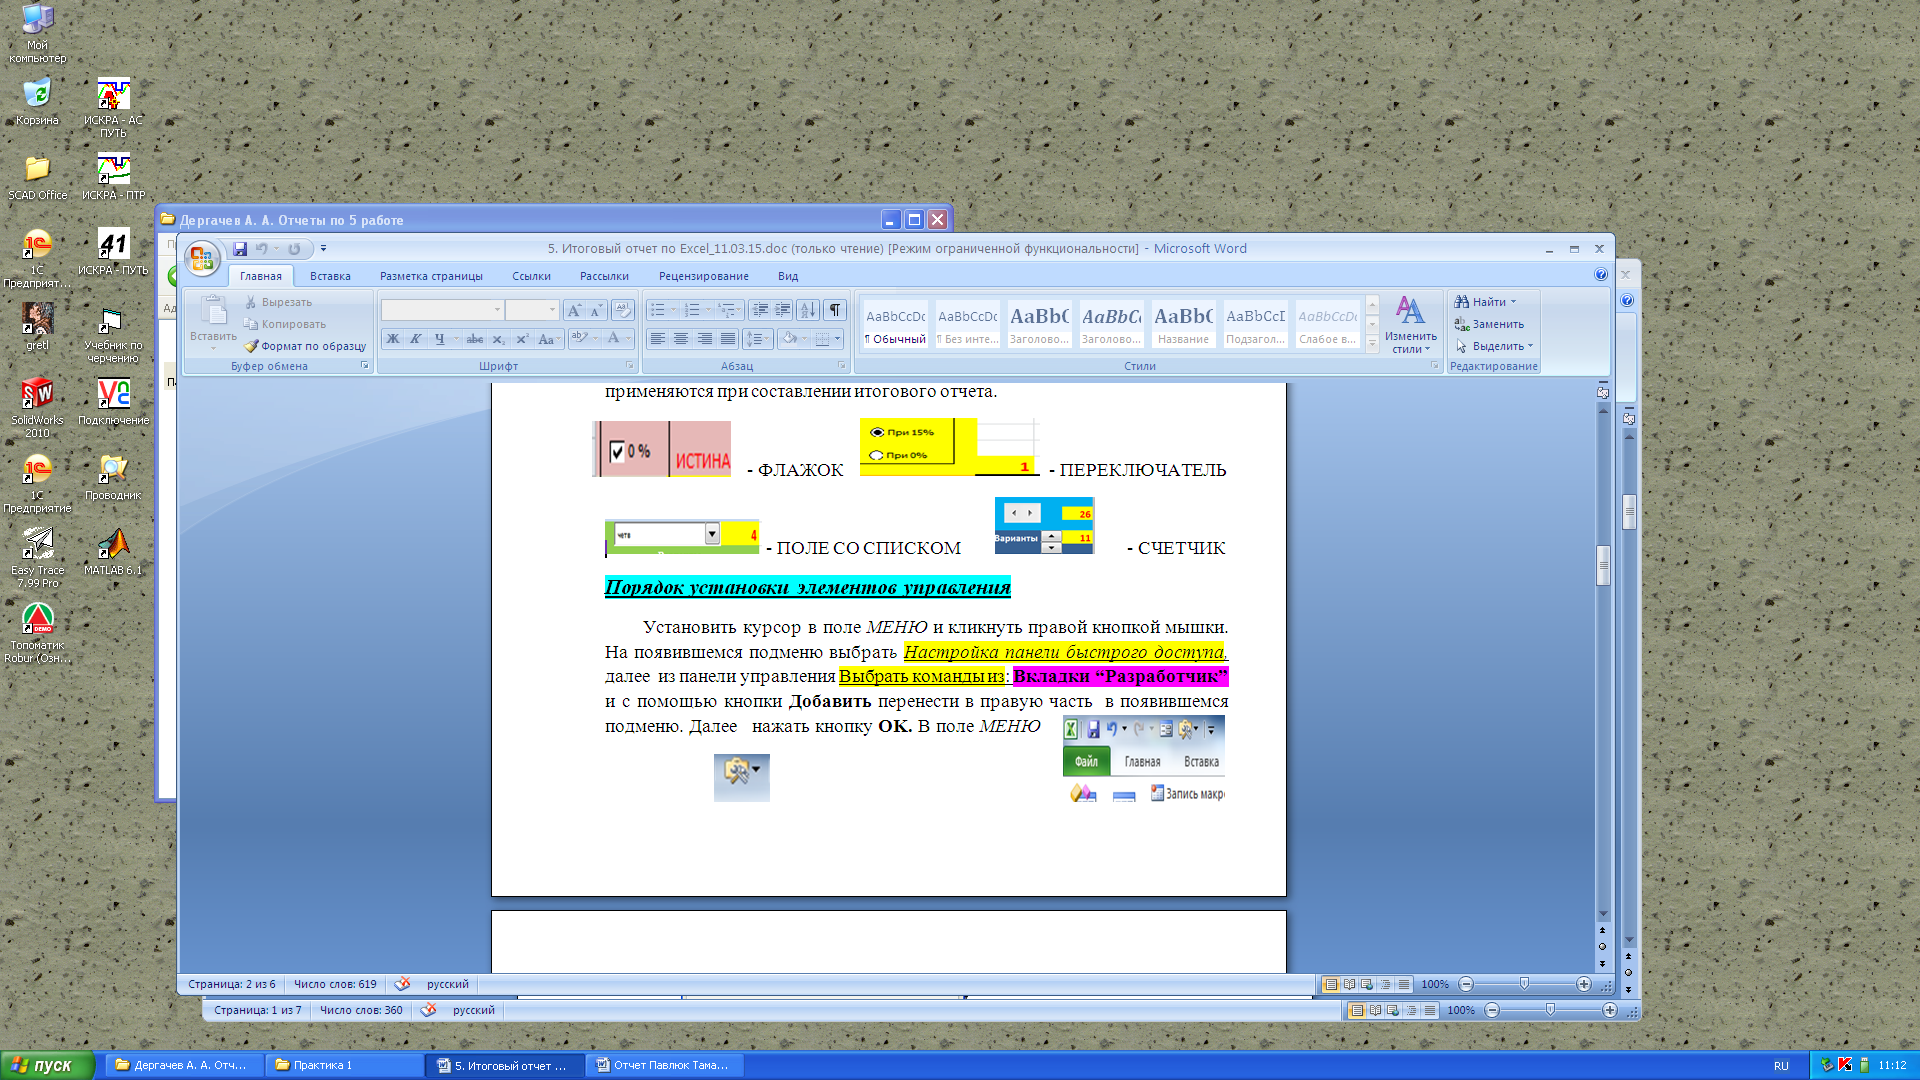
Task: Save document via Quick Access toolbar
Action: pyautogui.click(x=240, y=249)
